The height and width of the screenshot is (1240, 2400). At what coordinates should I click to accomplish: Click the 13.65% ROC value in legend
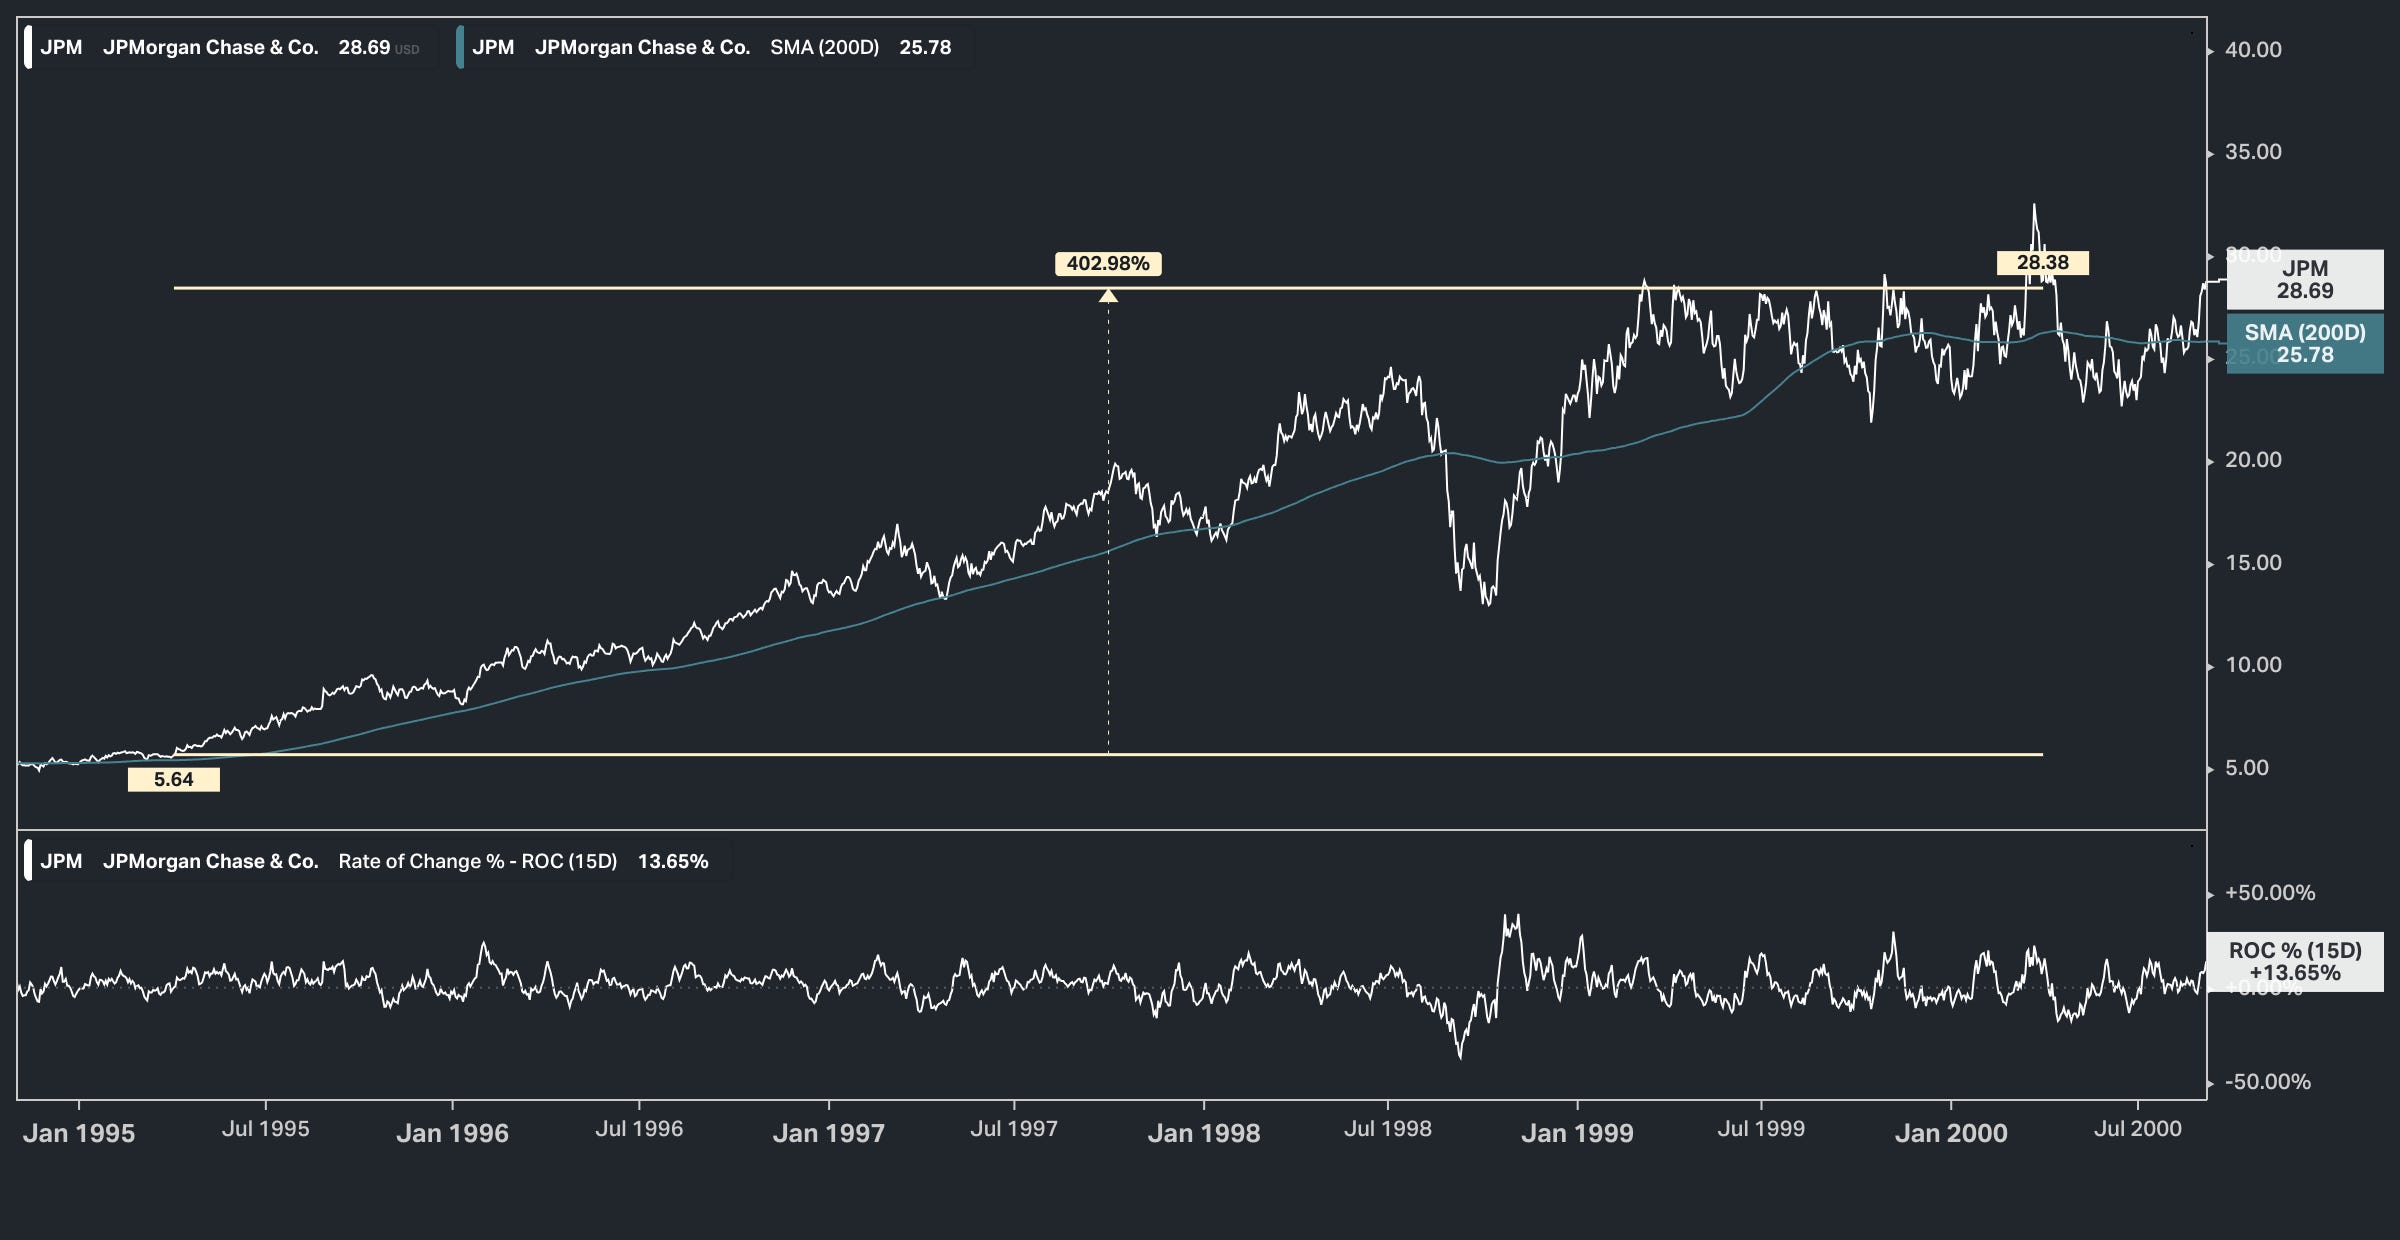[x=673, y=861]
